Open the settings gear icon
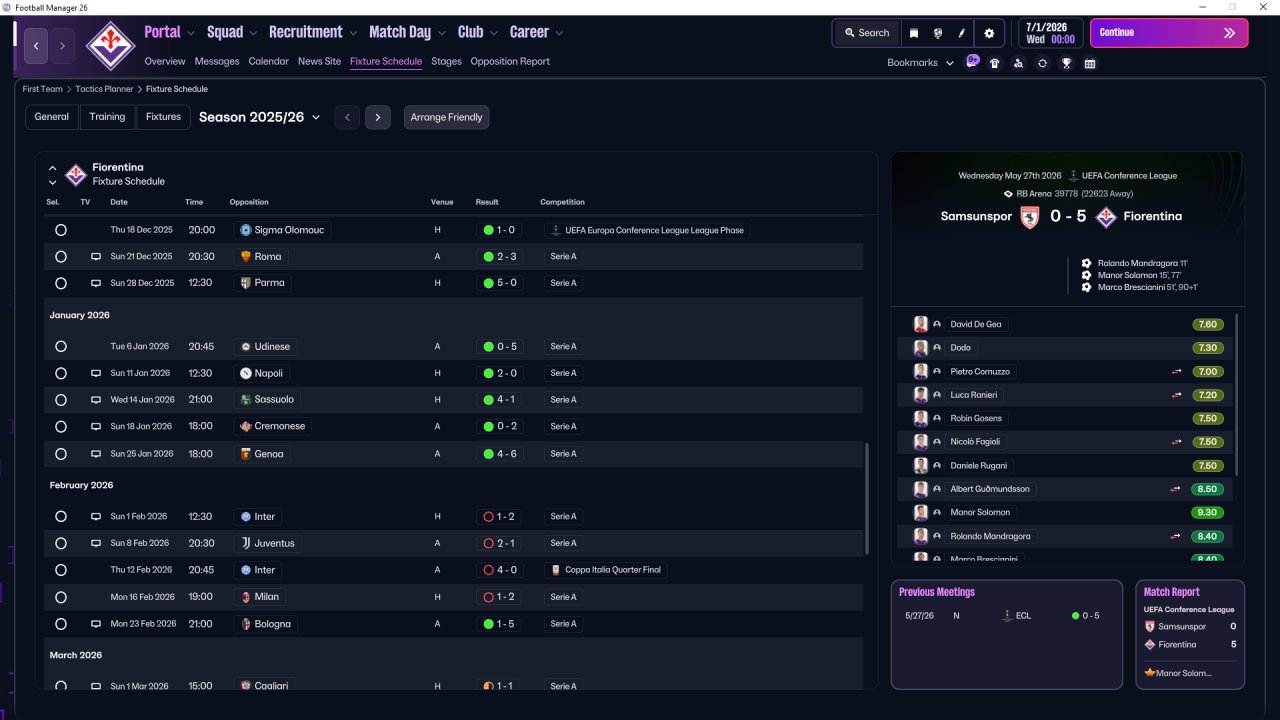This screenshot has height=720, width=1280. pyautogui.click(x=989, y=33)
